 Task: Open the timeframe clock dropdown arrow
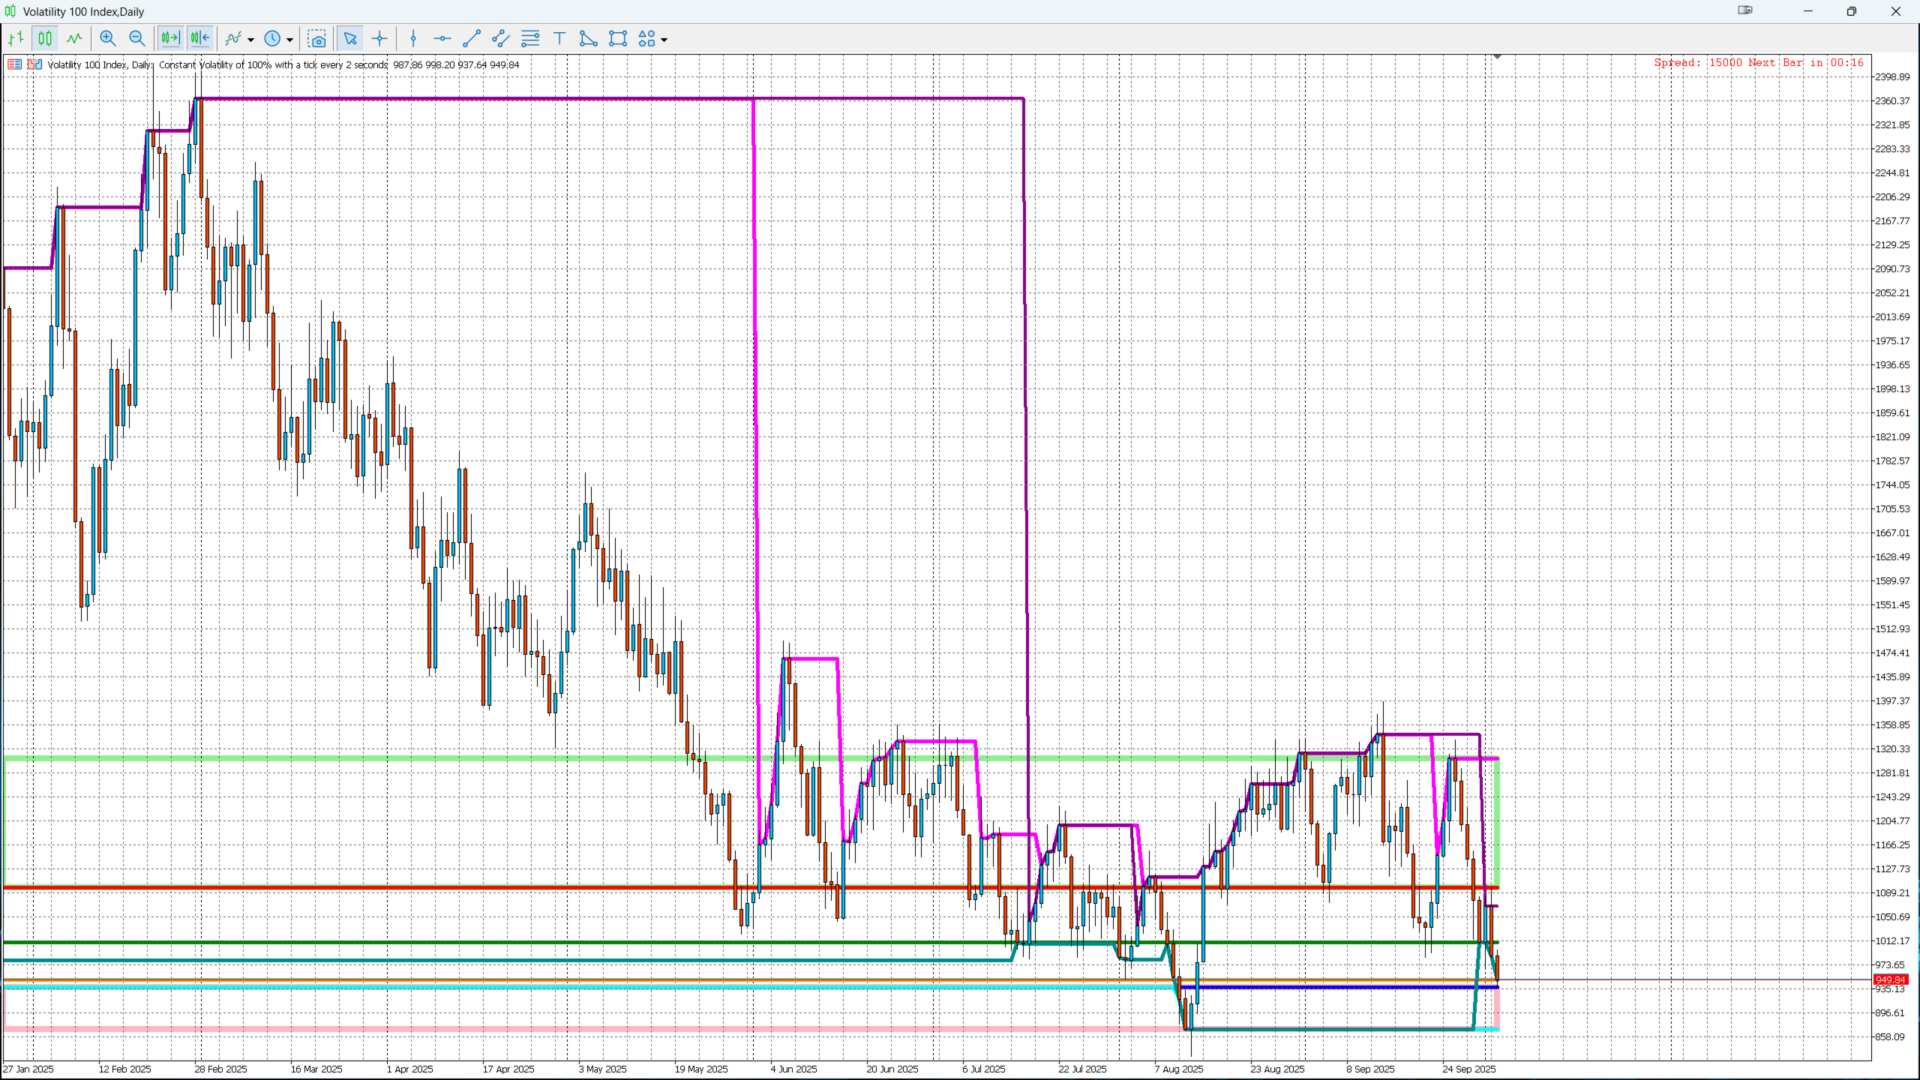(x=290, y=40)
